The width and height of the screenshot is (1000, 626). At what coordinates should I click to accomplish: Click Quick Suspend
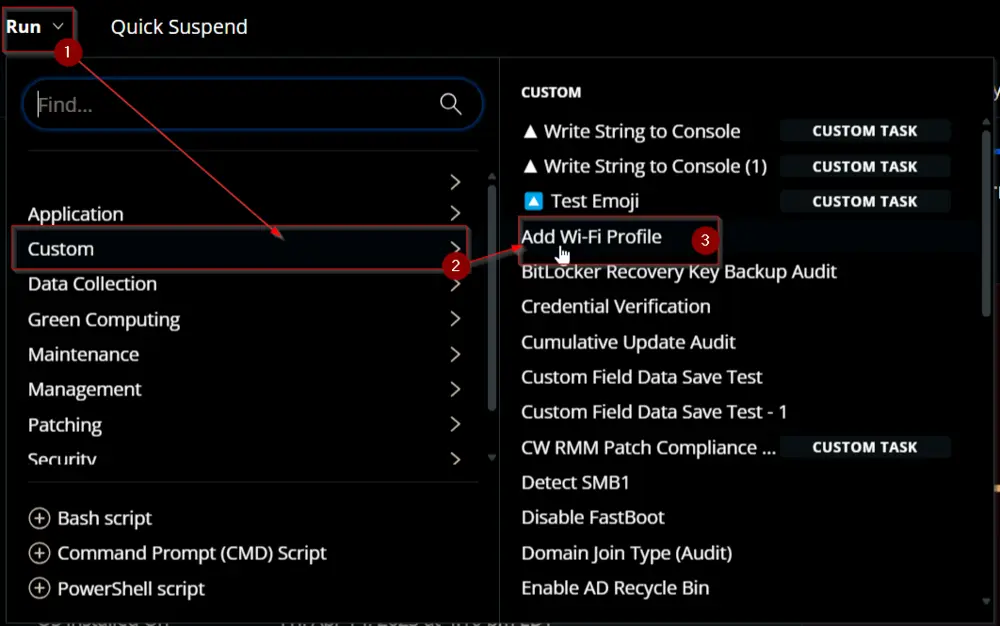pos(179,27)
